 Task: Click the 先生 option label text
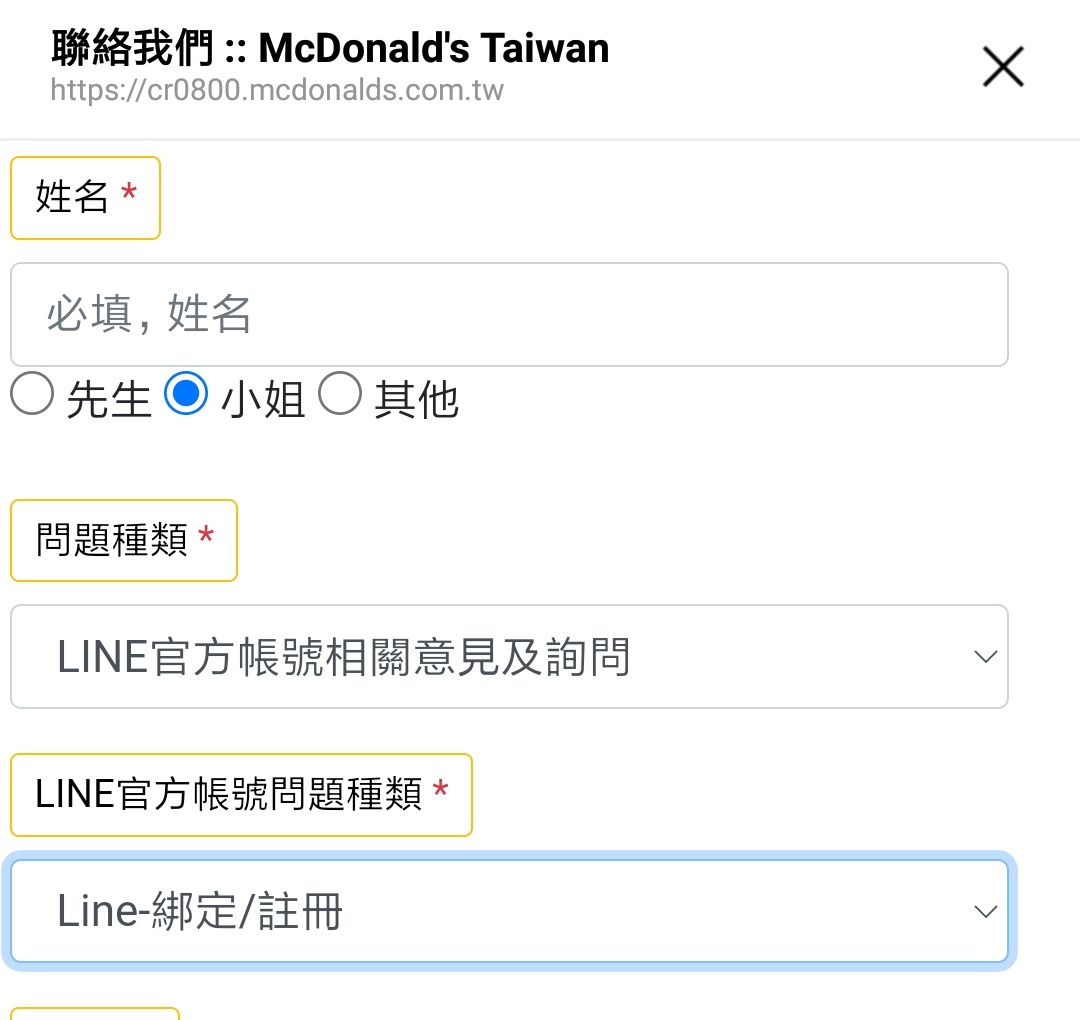pos(109,400)
